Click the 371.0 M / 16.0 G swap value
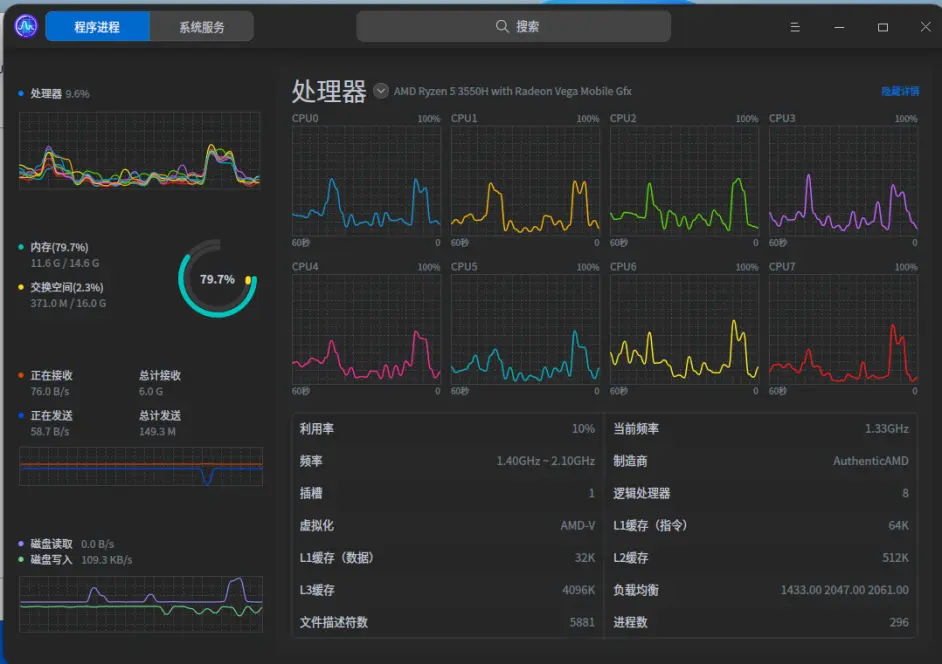Viewport: 942px width, 664px height. (68, 303)
